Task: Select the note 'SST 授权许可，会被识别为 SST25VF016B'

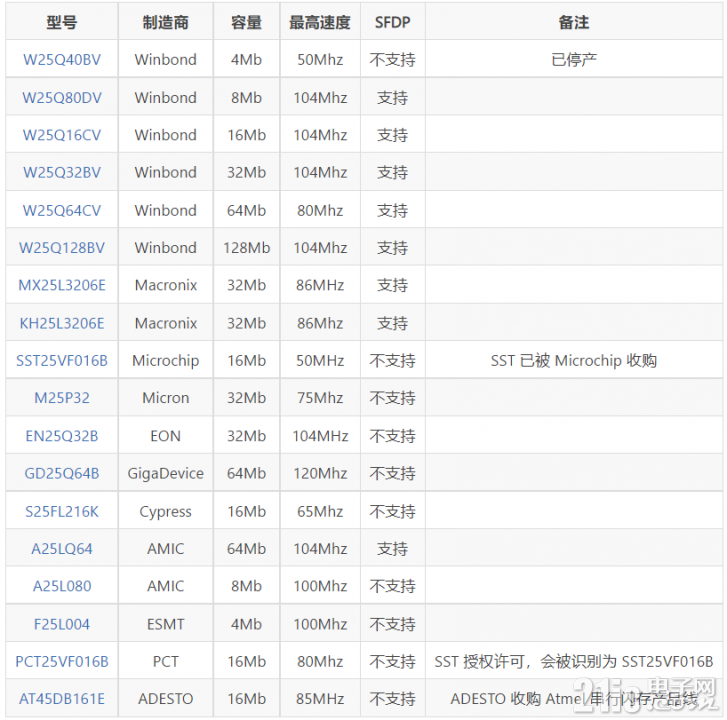Action: (574, 662)
